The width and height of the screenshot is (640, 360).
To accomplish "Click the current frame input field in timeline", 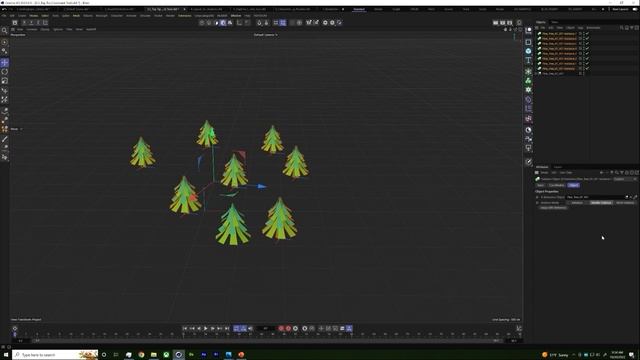I will point(266,328).
